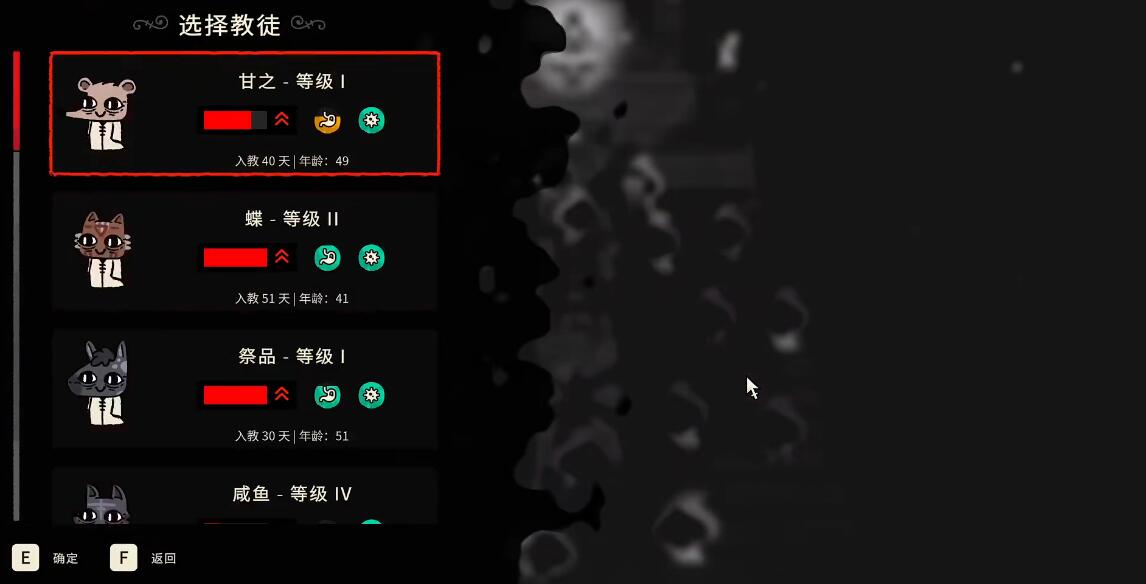Click 甘之's green sickness status icon
Screen dimensions: 1146x584
(x=371, y=121)
